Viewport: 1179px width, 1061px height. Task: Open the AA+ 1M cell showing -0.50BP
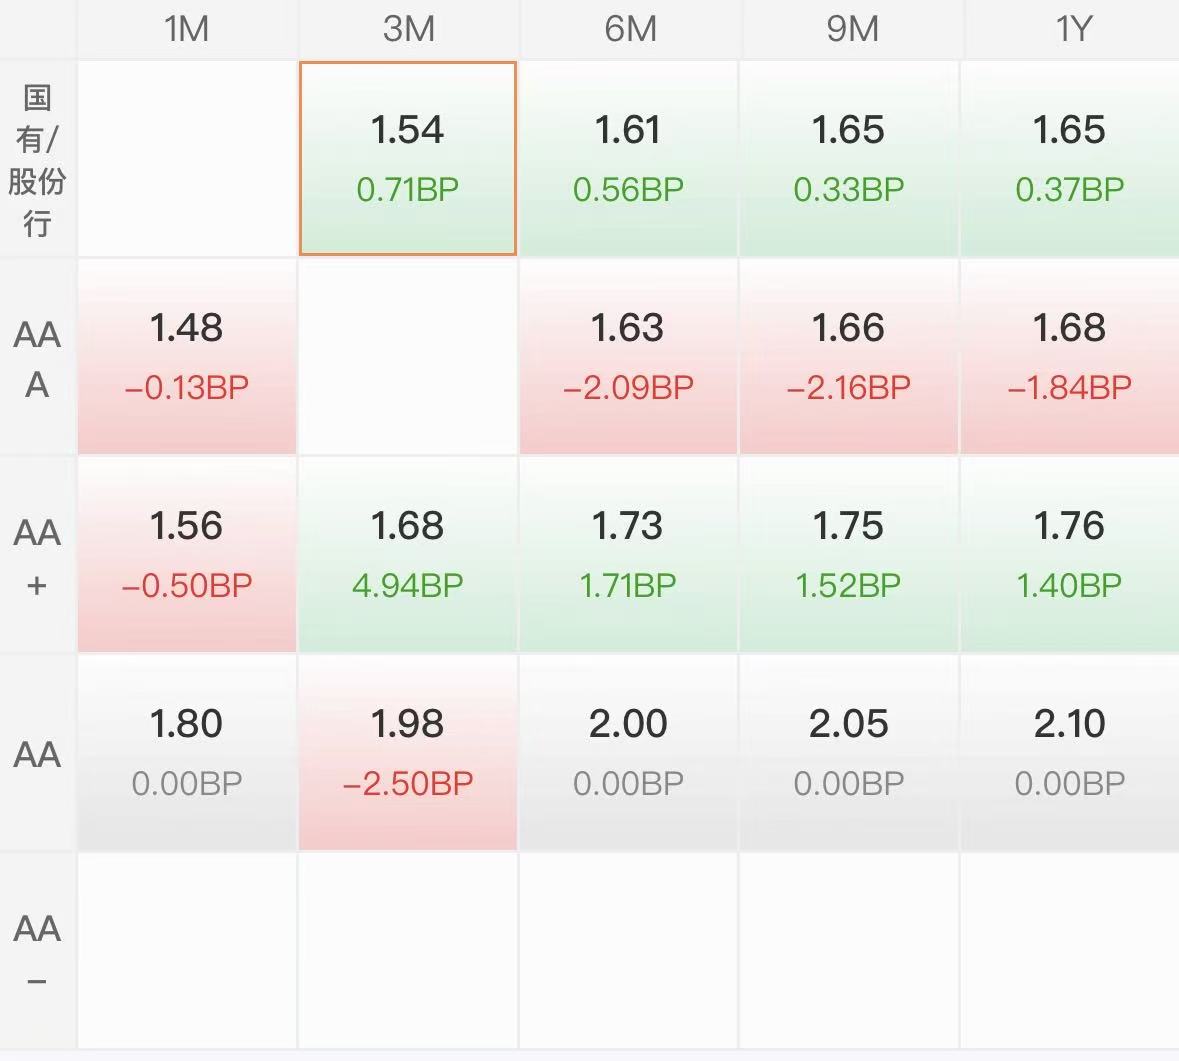186,555
